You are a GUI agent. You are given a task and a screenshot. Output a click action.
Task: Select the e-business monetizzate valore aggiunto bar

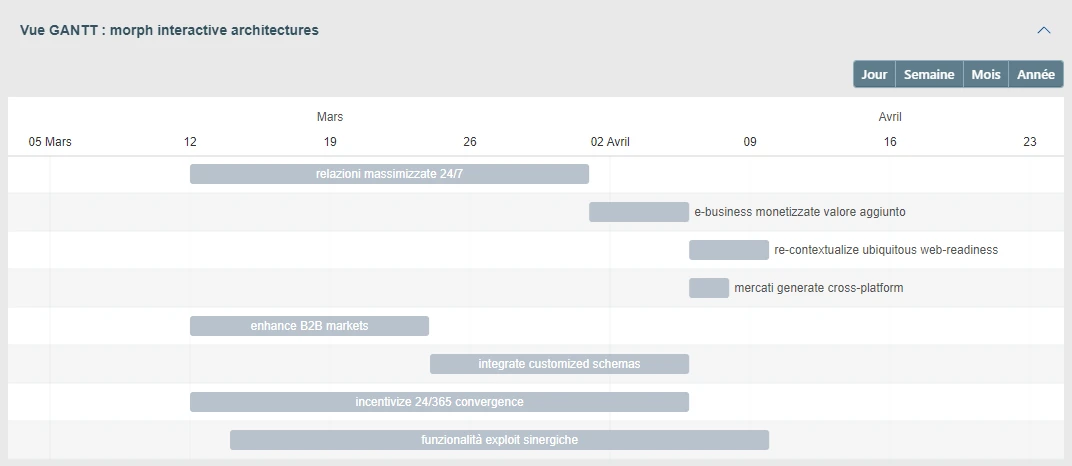(639, 212)
